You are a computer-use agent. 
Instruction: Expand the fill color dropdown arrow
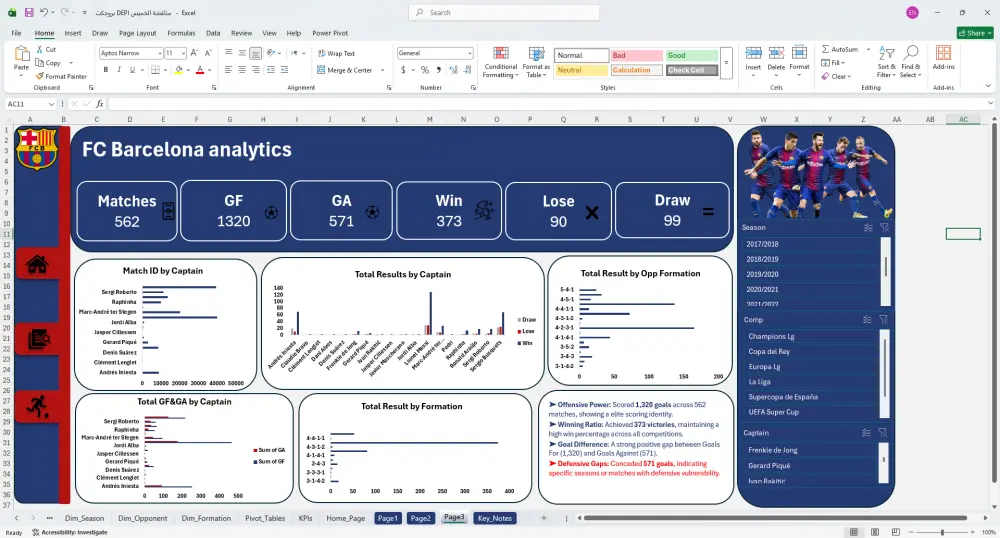188,69
